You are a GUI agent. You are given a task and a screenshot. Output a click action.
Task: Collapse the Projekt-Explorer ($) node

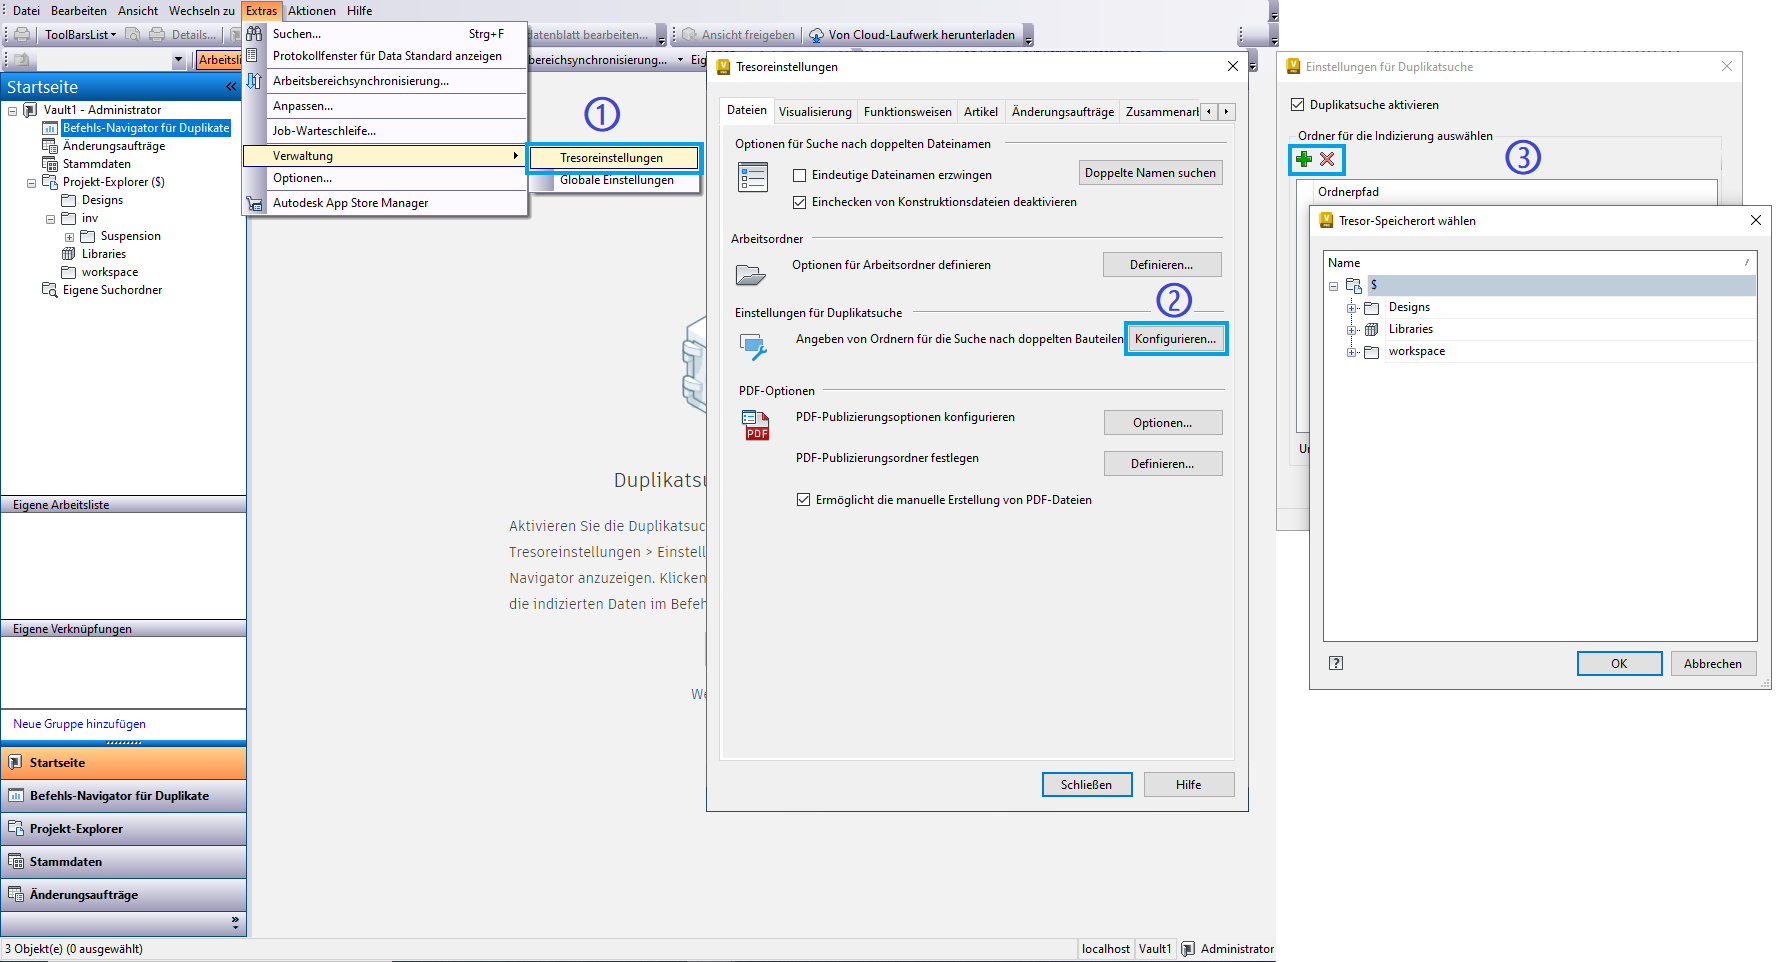click(31, 183)
